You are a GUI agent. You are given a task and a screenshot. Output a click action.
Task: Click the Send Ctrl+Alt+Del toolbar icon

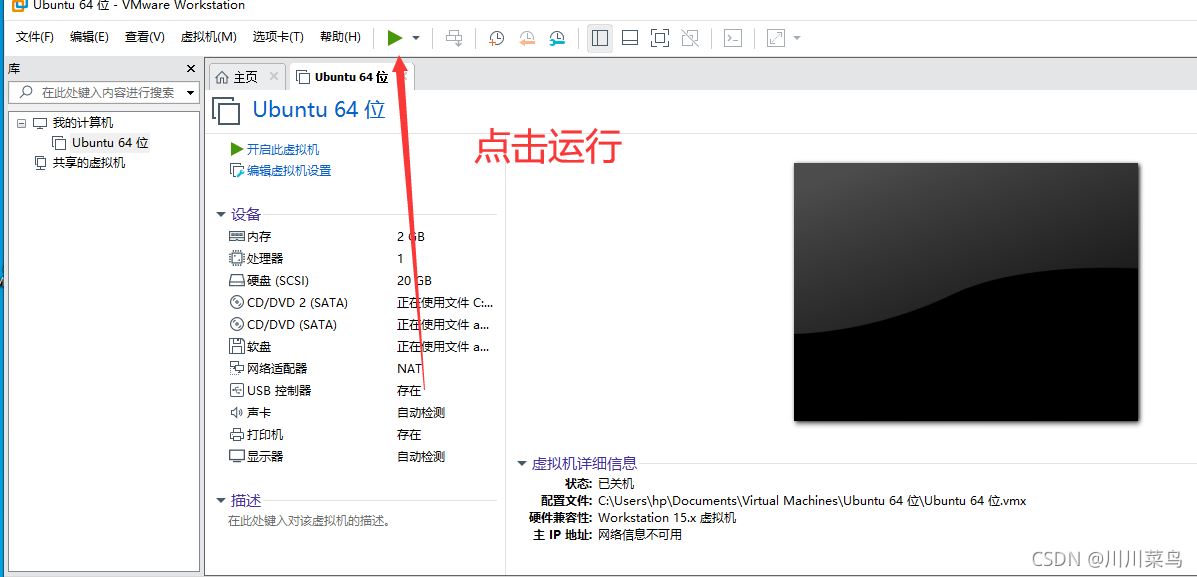[454, 38]
